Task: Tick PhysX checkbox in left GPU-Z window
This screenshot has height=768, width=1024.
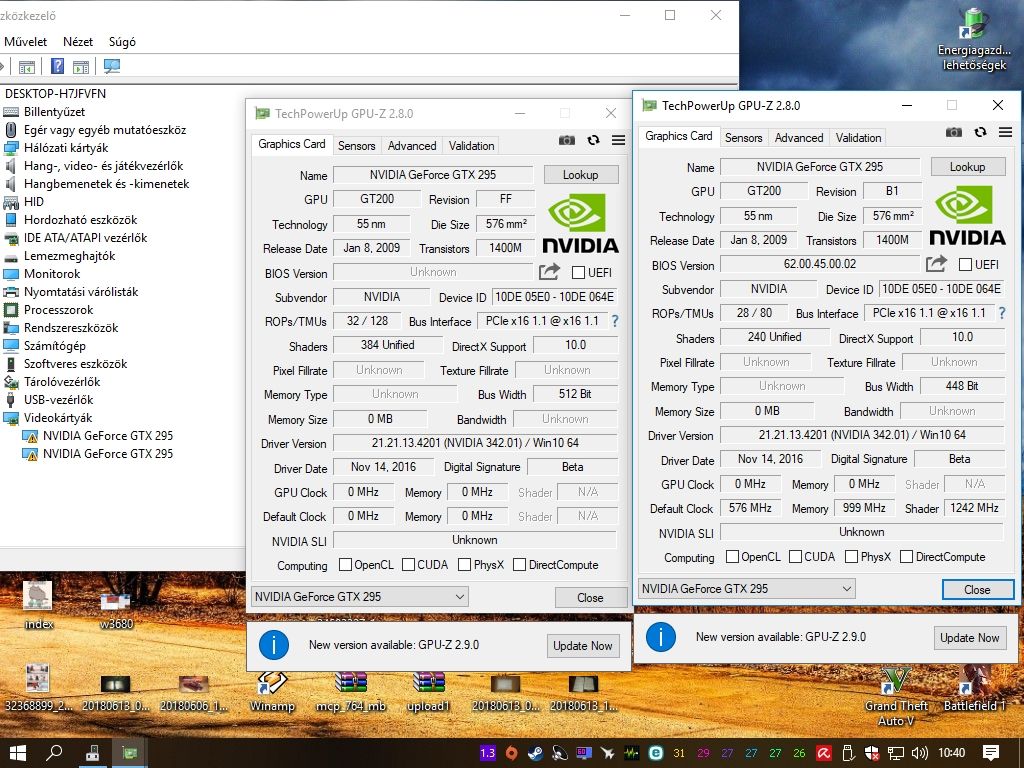Action: 464,565
